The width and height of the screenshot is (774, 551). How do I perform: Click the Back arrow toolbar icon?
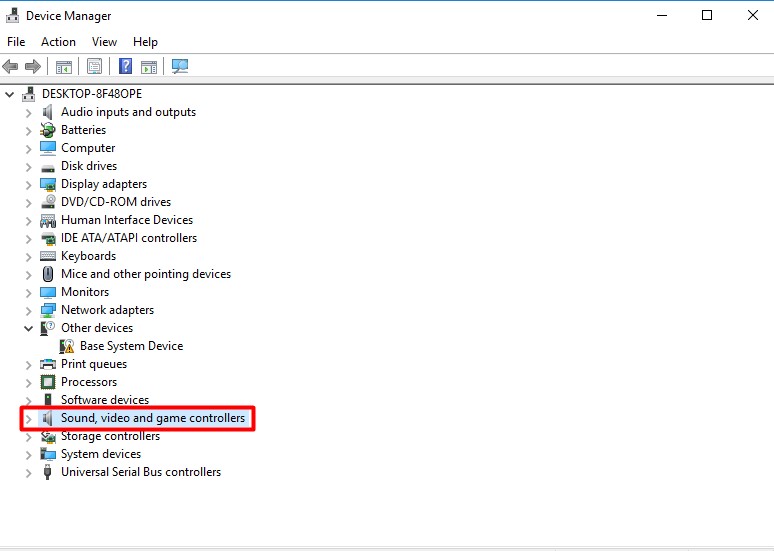11,67
